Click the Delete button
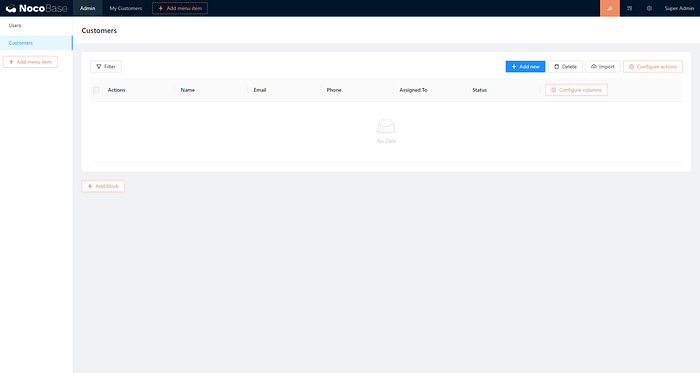This screenshot has width=700, height=373. (x=565, y=66)
